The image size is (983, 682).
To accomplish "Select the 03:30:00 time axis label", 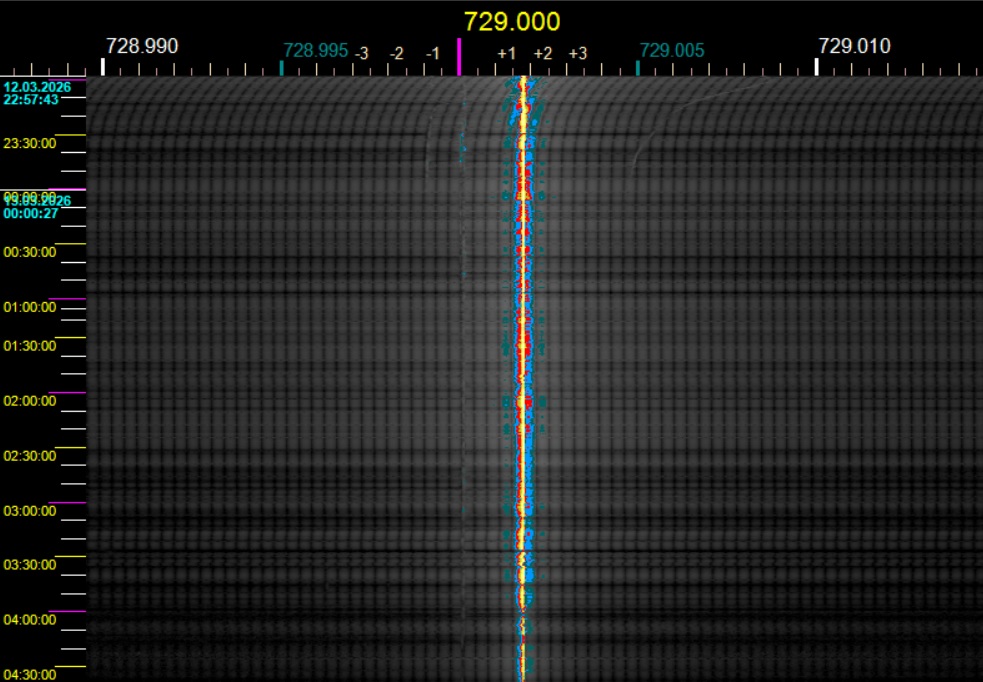I will (x=30, y=565).
